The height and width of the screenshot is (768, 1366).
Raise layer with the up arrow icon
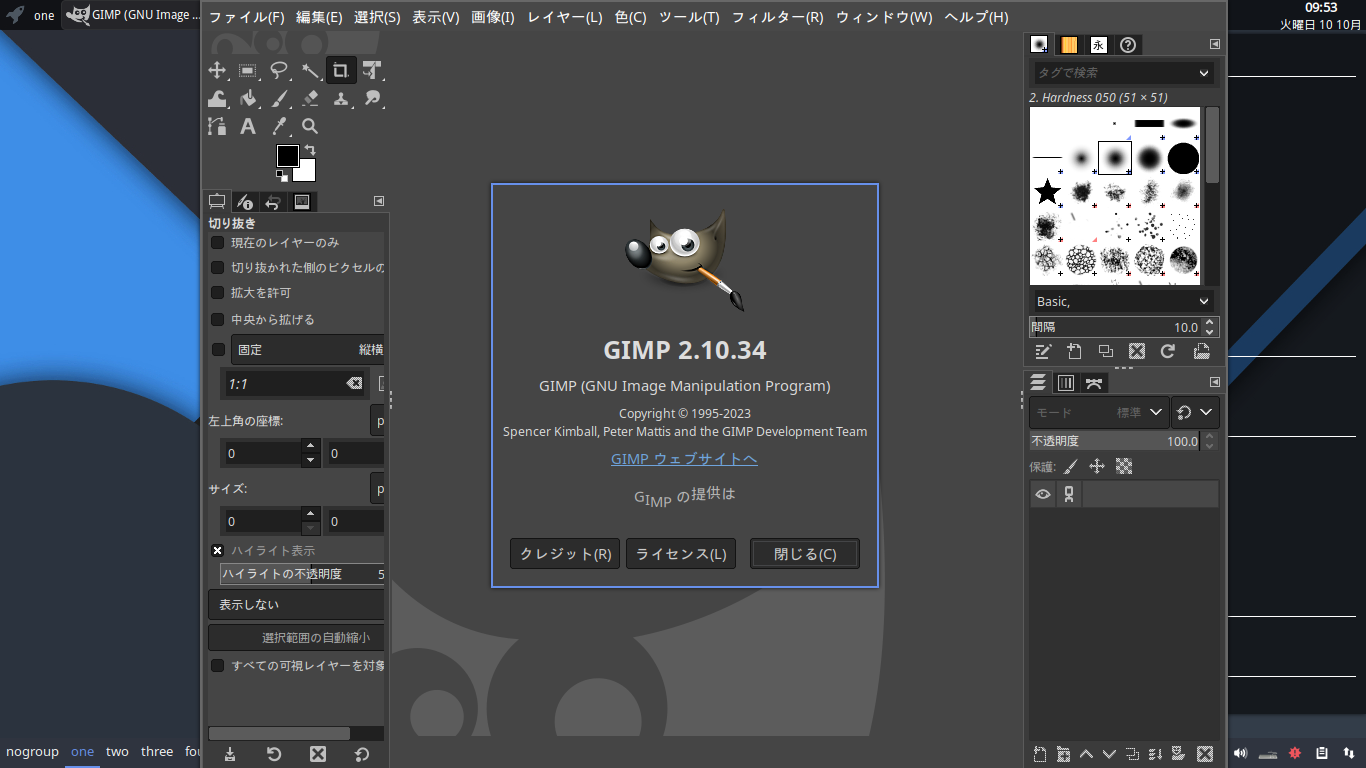point(1086,754)
